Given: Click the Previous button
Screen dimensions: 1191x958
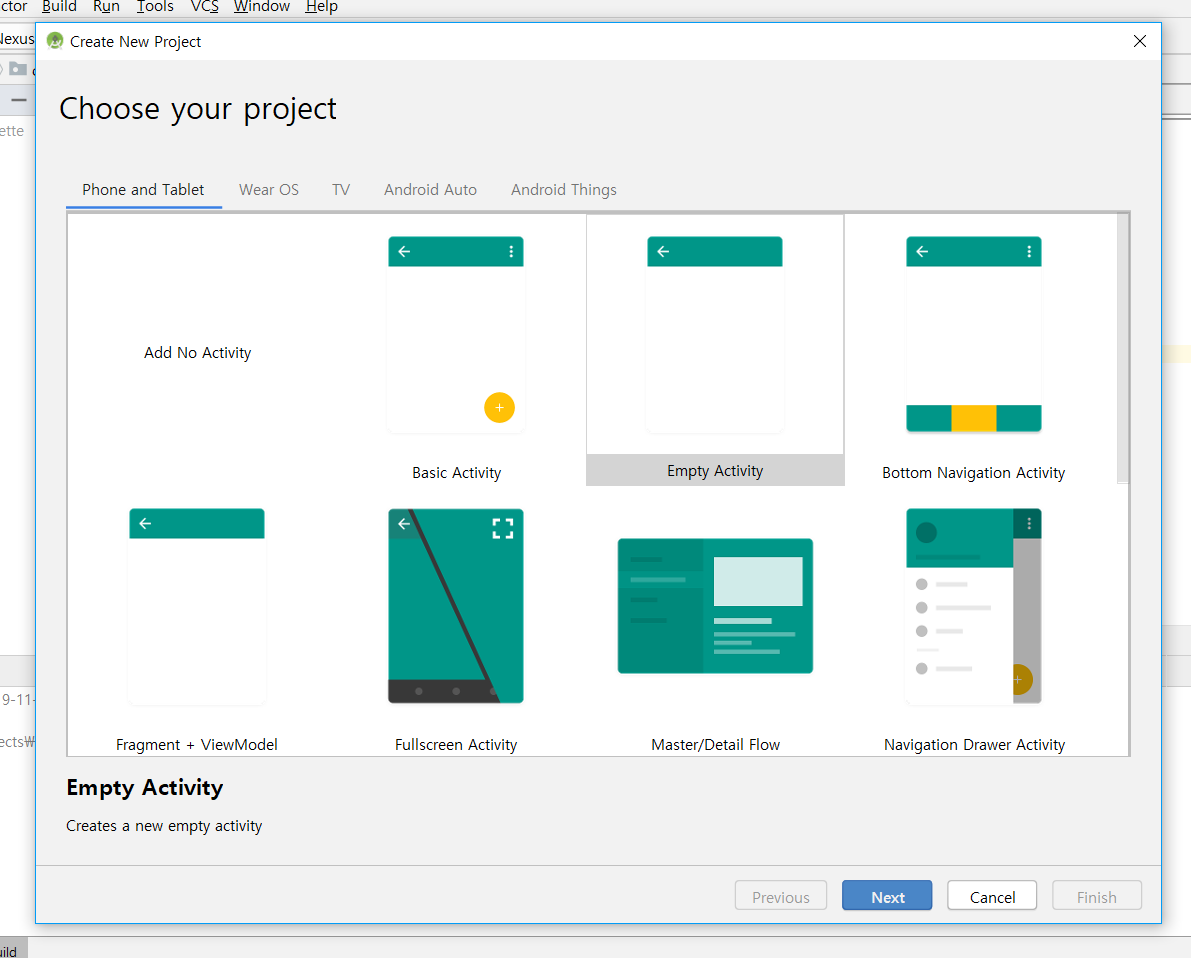Looking at the screenshot, I should (781, 896).
